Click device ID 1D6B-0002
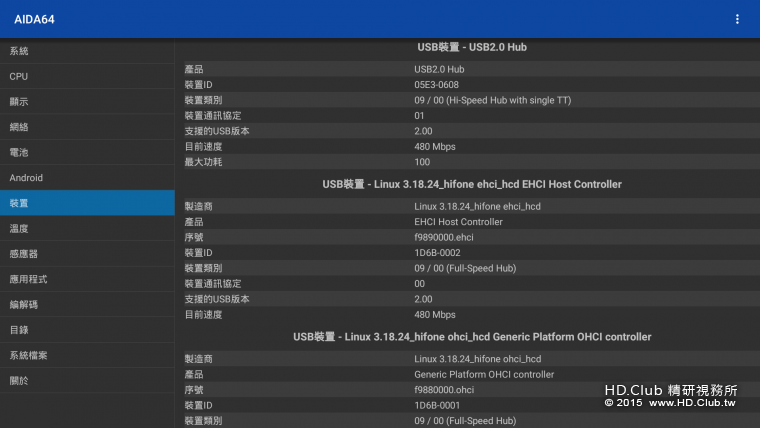 (x=437, y=253)
